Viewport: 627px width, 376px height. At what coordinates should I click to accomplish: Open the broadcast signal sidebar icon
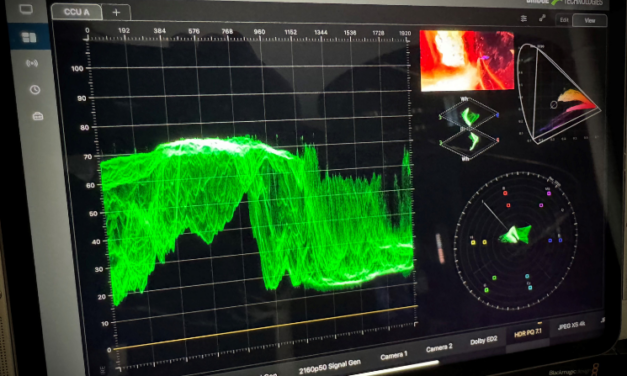coord(32,63)
